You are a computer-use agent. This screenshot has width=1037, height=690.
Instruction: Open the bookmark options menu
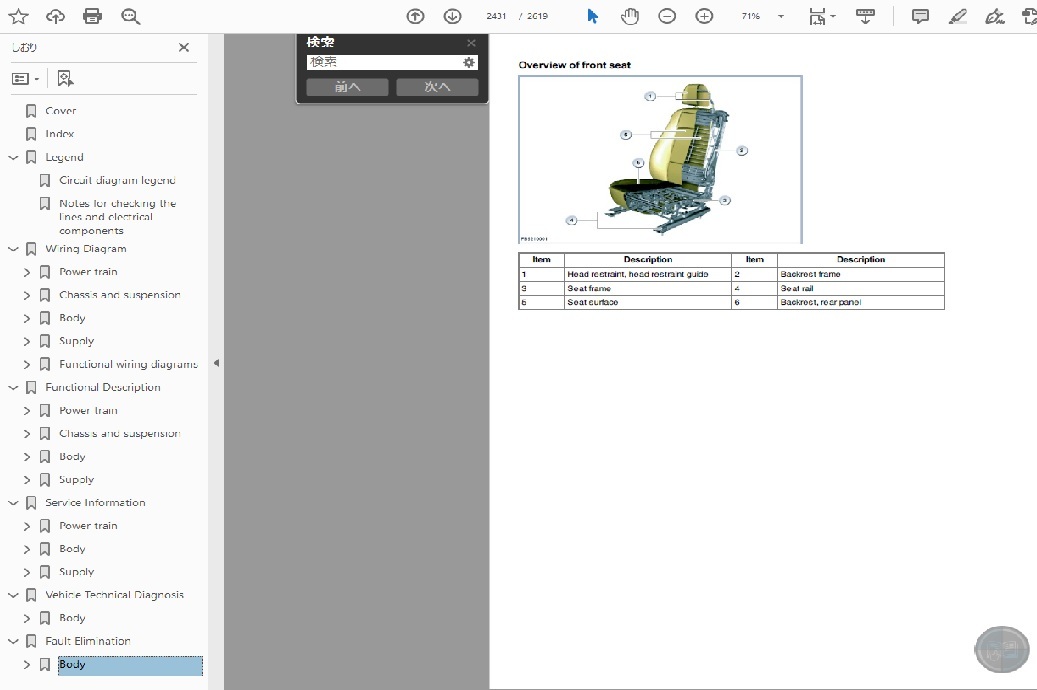coord(26,79)
